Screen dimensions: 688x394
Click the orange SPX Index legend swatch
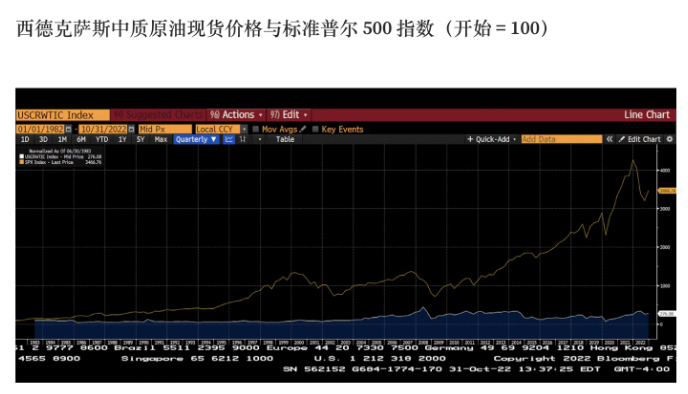click(x=22, y=162)
